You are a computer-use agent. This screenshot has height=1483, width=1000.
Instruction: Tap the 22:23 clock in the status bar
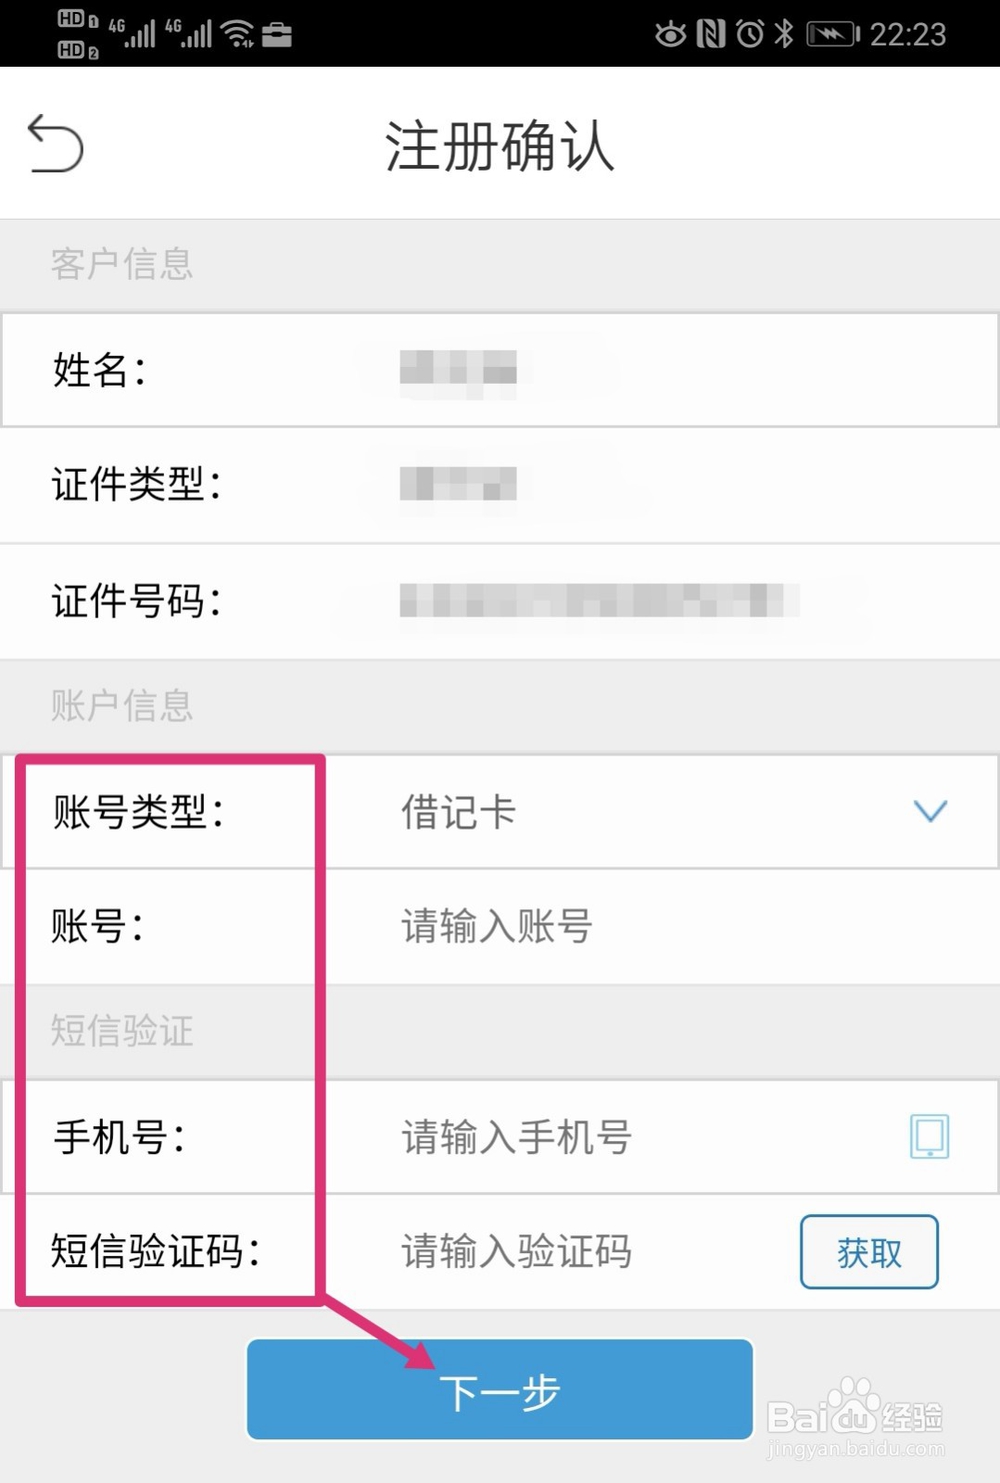pos(907,35)
